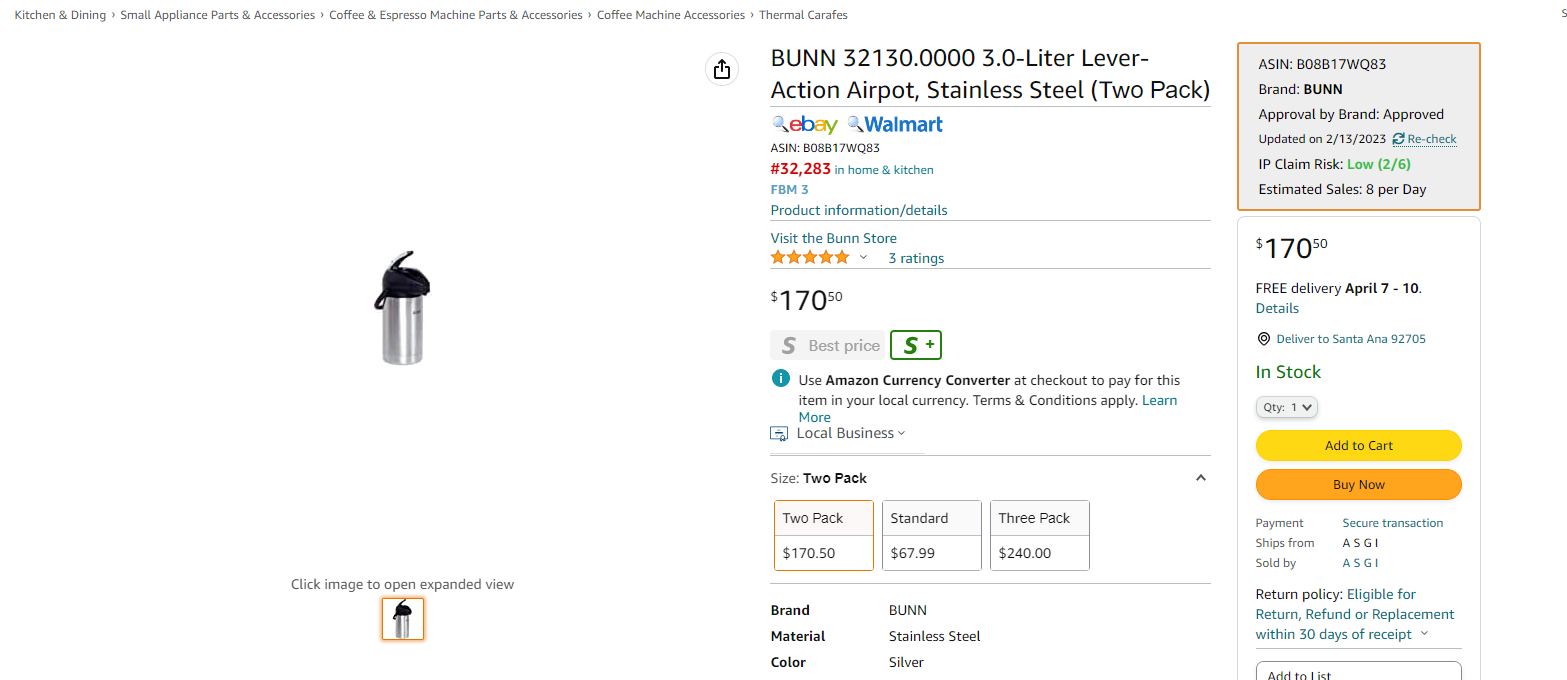Click the location pin delivery icon
Image resolution: width=1567 pixels, height=680 pixels.
(x=1263, y=339)
